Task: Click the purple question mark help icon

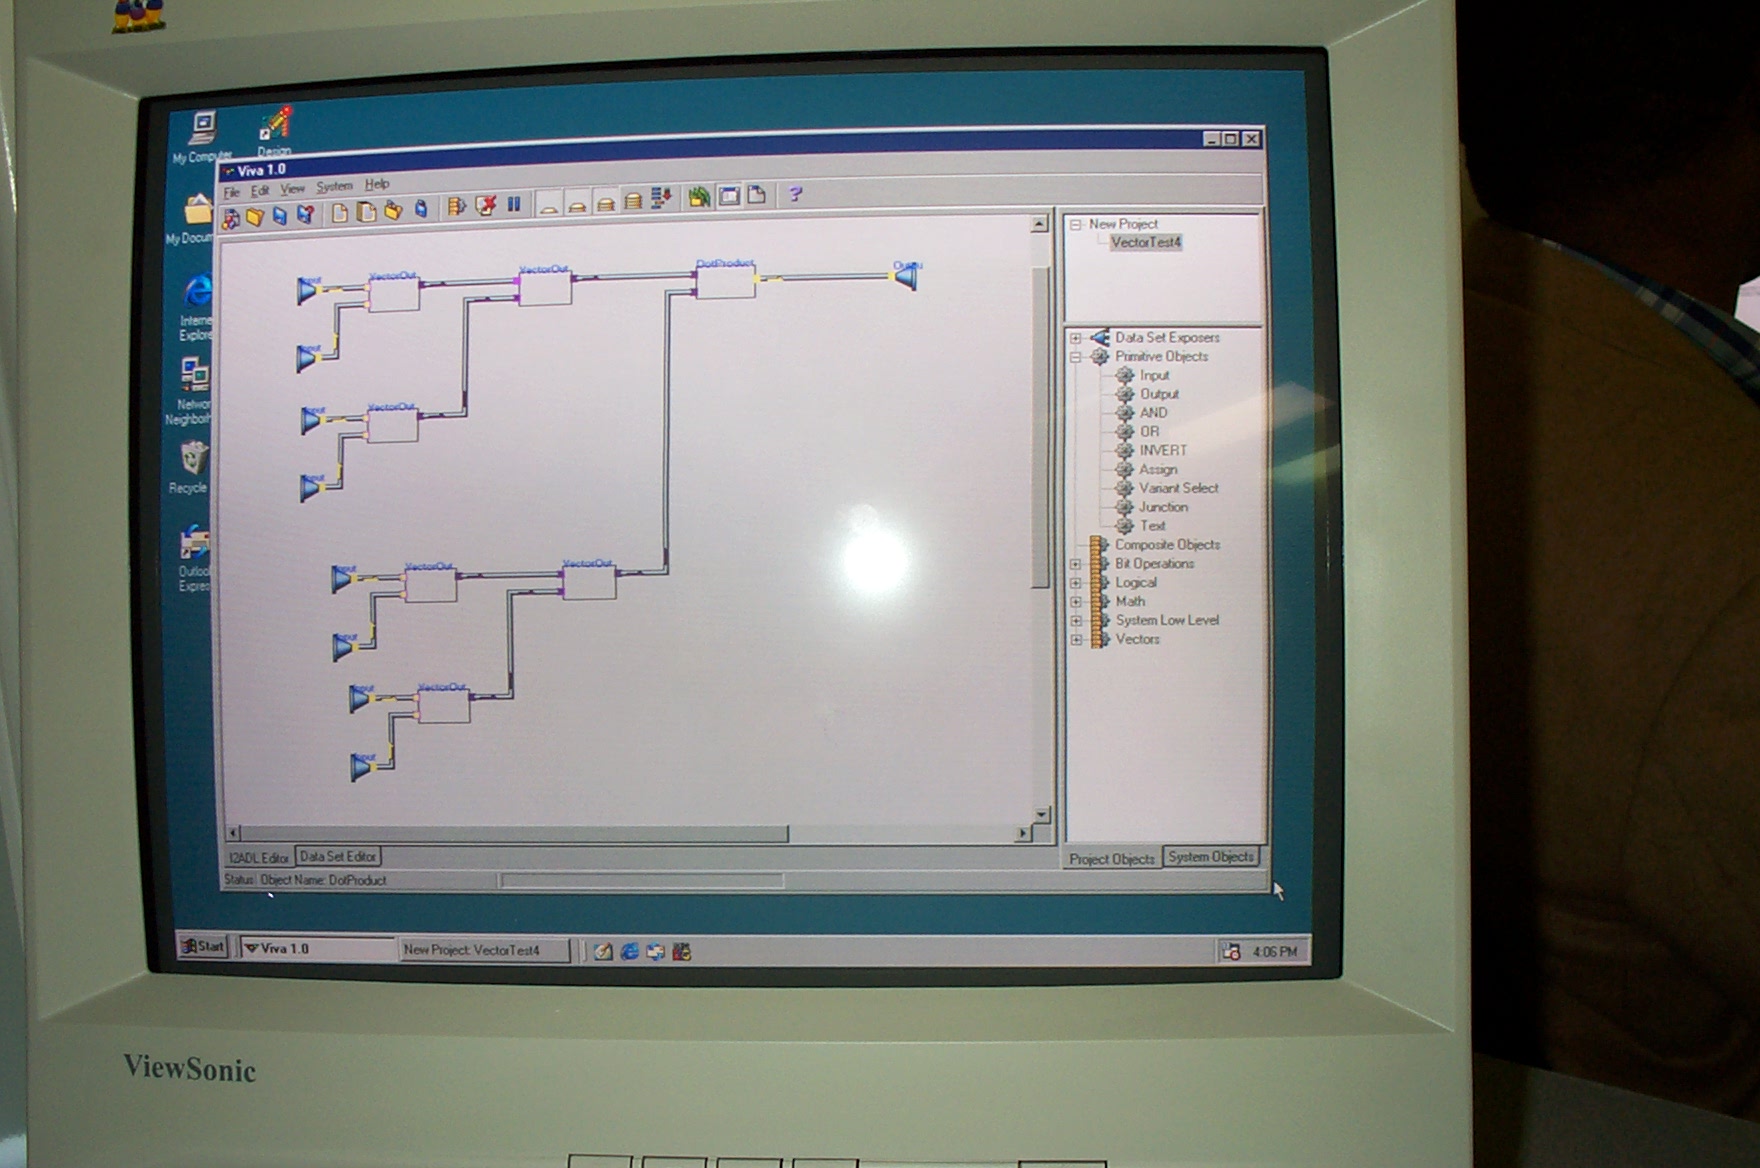Action: pos(795,195)
